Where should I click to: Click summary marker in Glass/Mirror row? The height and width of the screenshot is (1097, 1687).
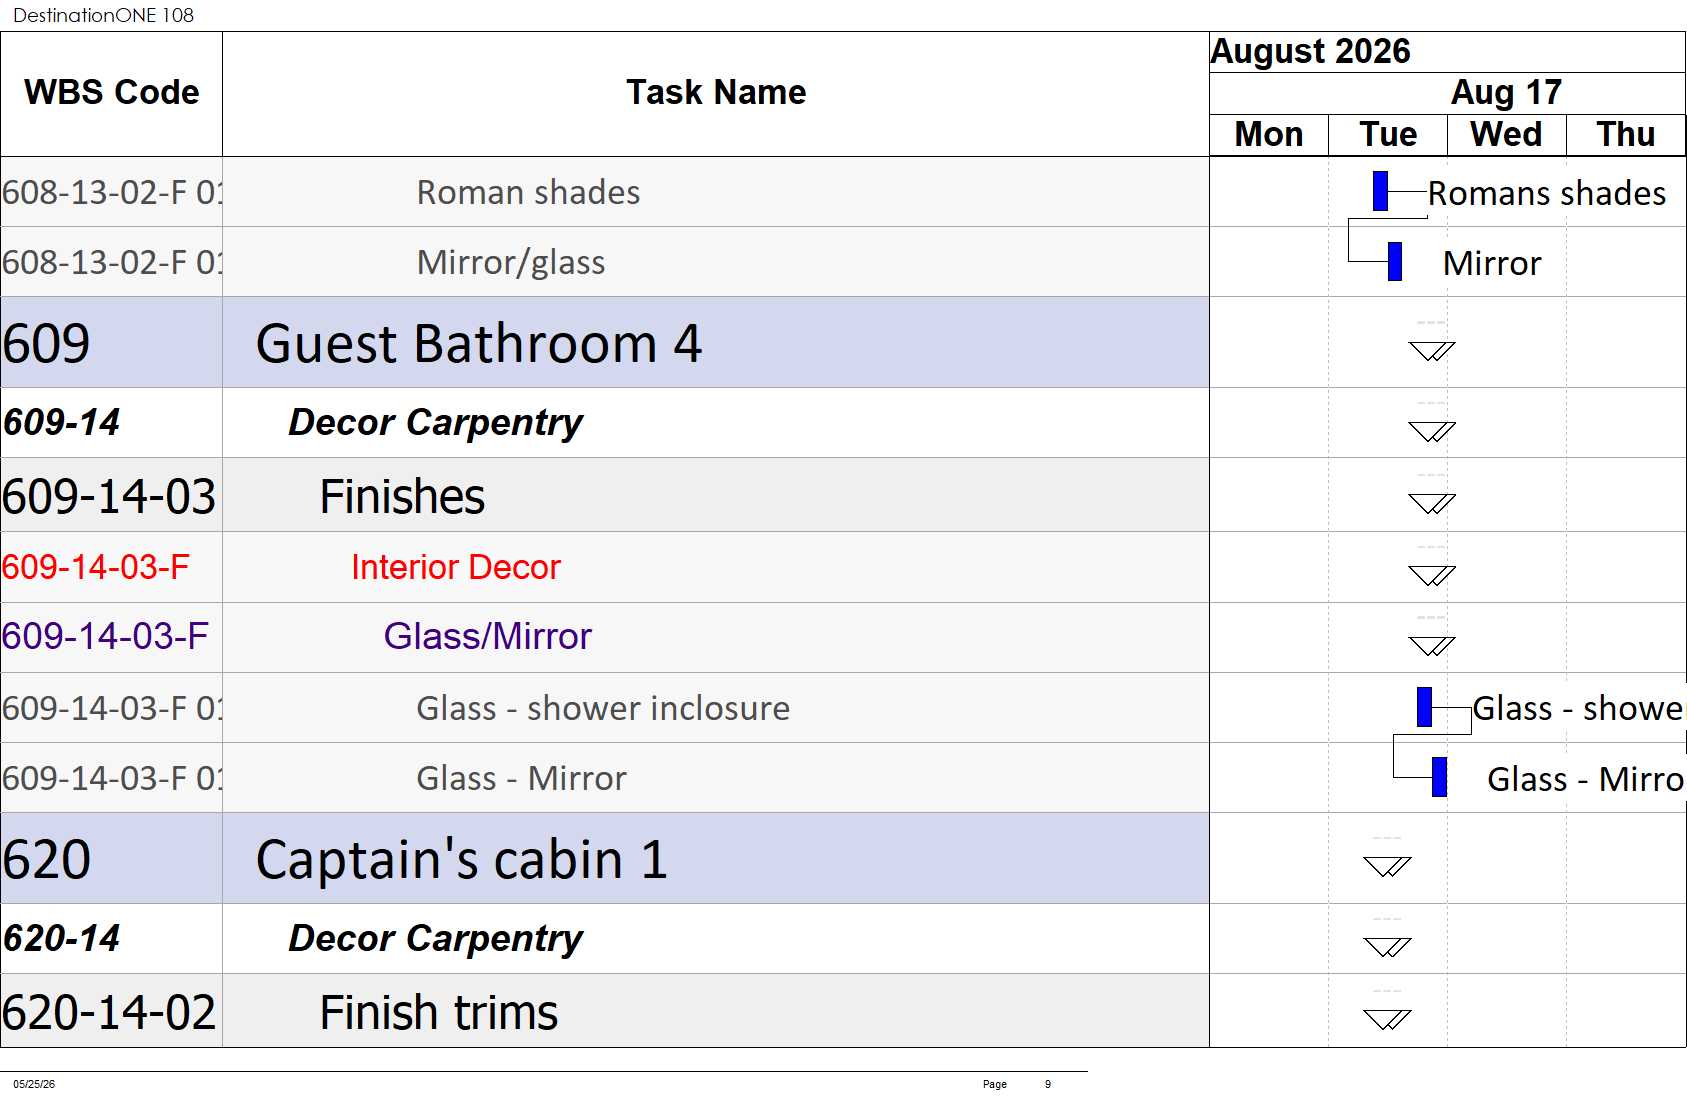coord(1431,646)
